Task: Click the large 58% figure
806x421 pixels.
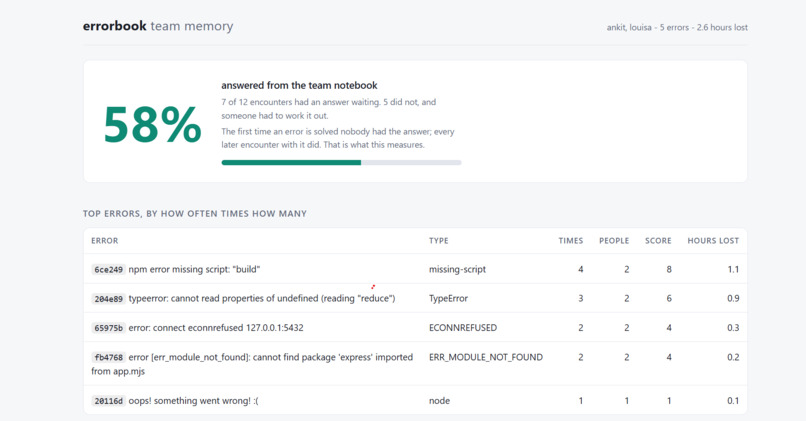Action: click(x=152, y=124)
